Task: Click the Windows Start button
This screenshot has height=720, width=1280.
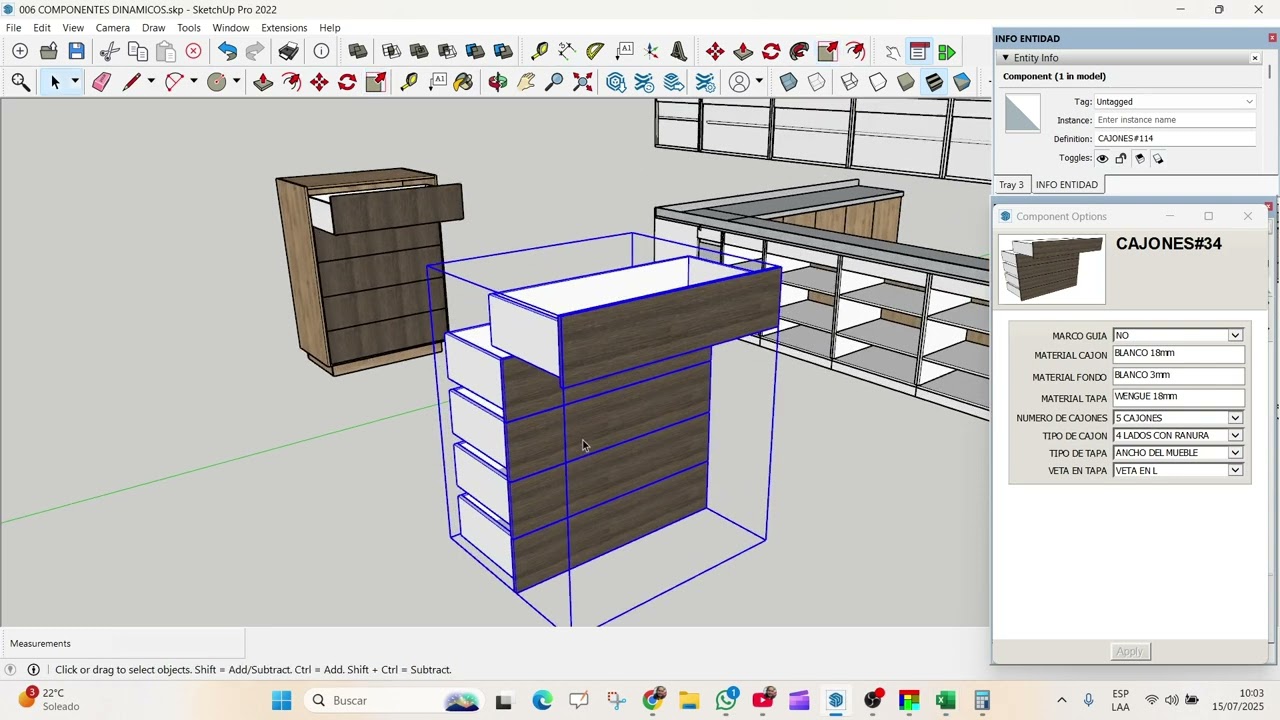Action: (281, 700)
